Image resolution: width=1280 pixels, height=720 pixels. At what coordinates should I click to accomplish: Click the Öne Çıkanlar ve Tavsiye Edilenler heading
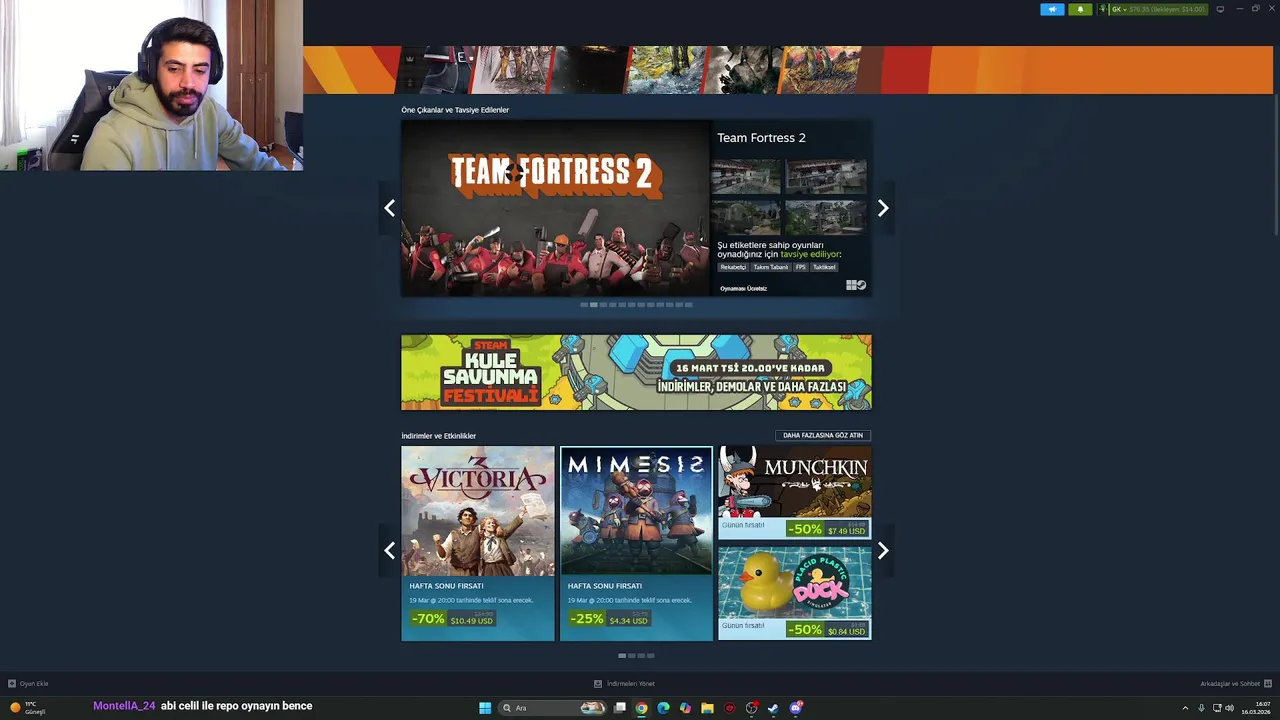[455, 110]
